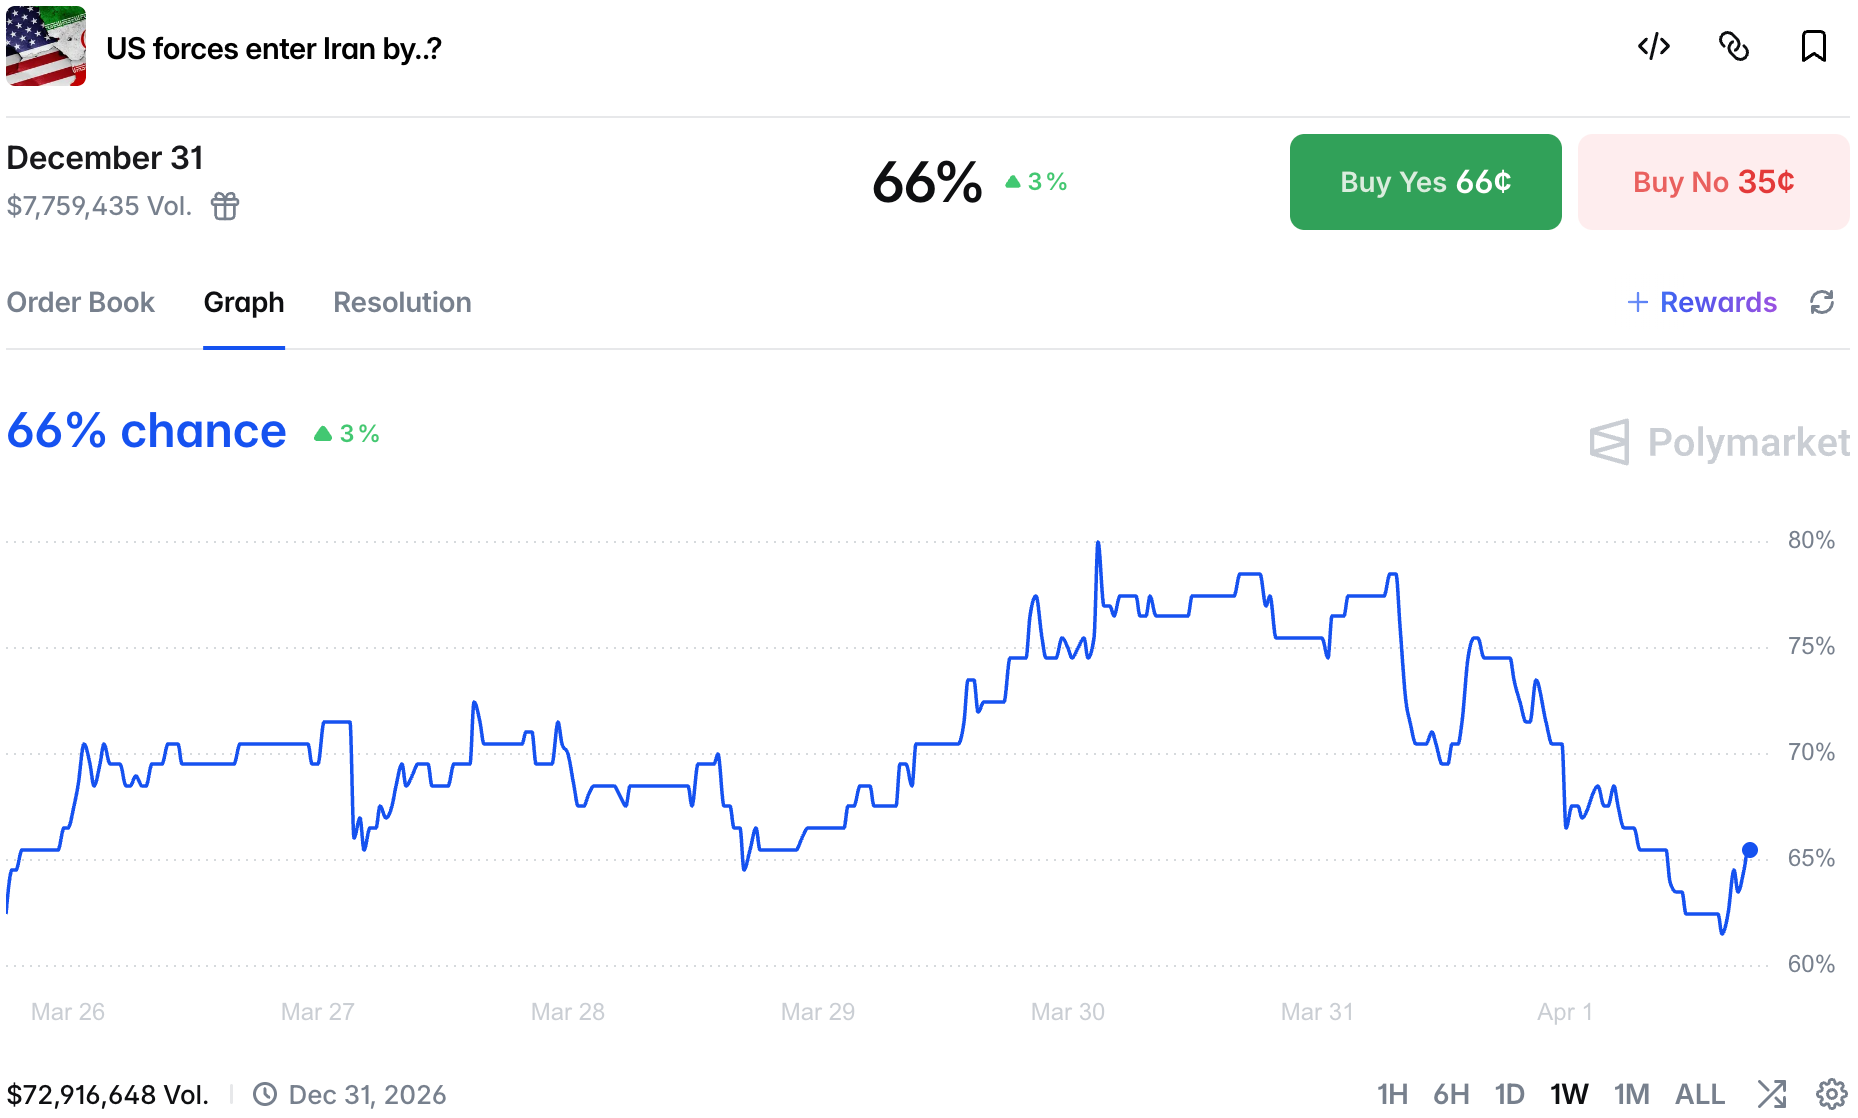Show ALL time price history
The image size is (1858, 1118).
[x=1699, y=1094]
